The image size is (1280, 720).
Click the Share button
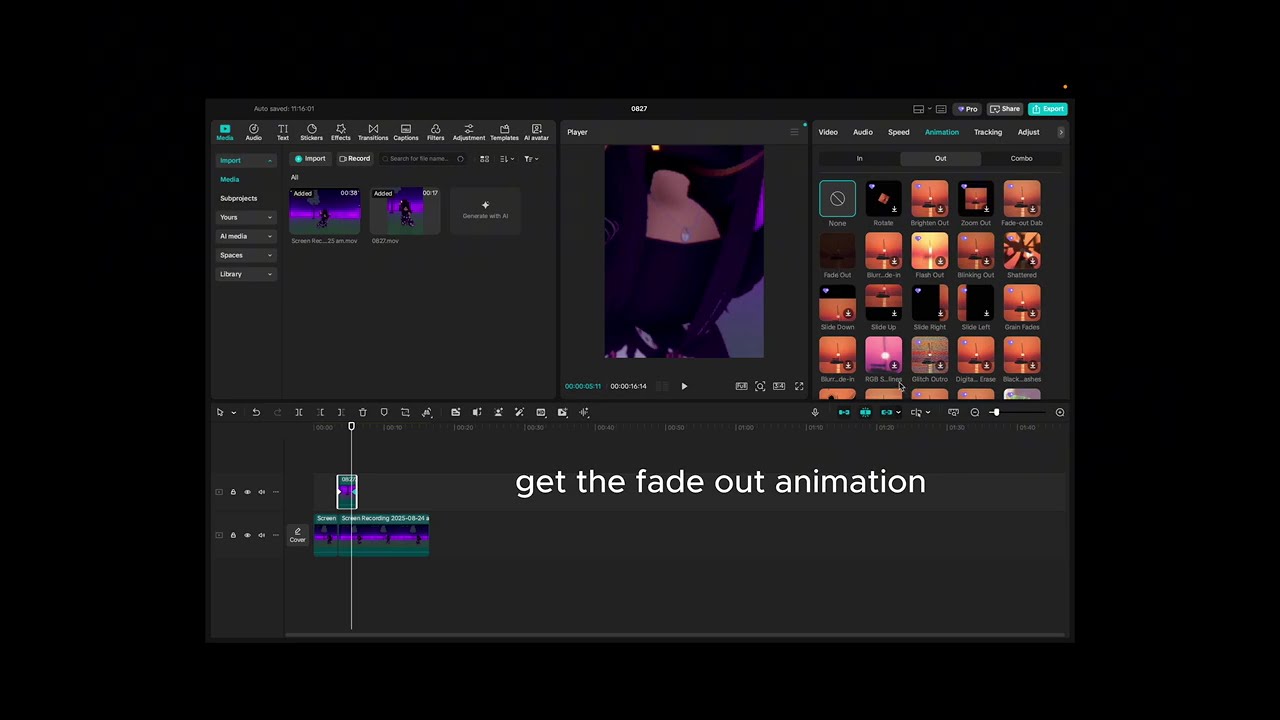(1006, 109)
